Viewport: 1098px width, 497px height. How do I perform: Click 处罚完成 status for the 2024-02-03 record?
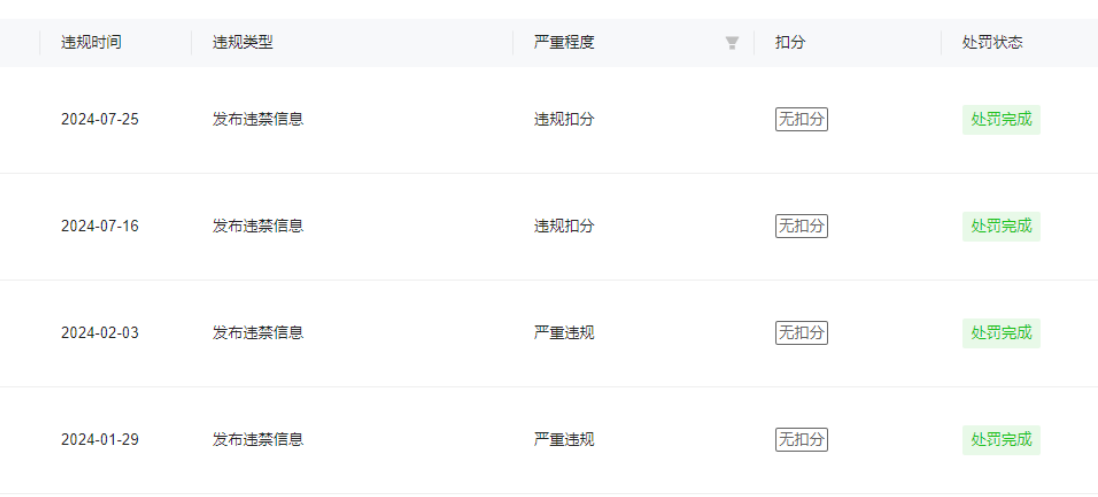(x=1001, y=333)
